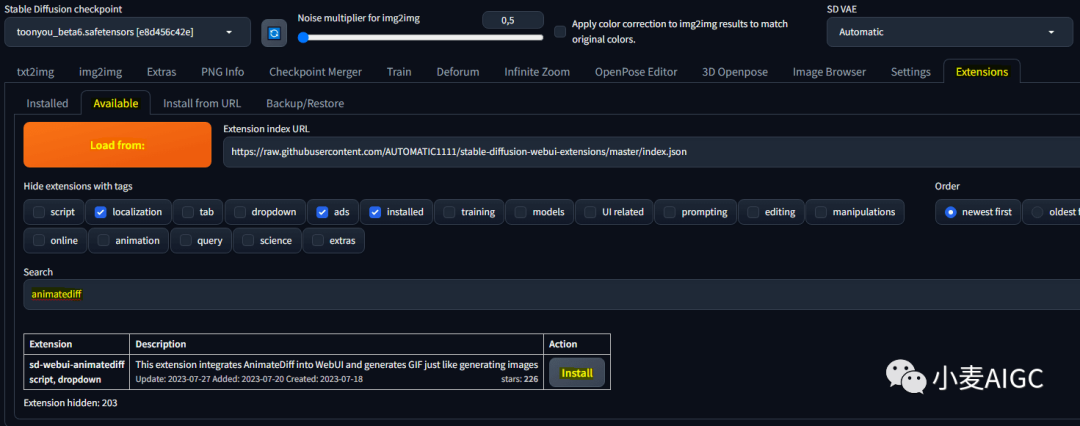The height and width of the screenshot is (426, 1080).
Task: Open the 3D Openpose tab
Action: (x=735, y=72)
